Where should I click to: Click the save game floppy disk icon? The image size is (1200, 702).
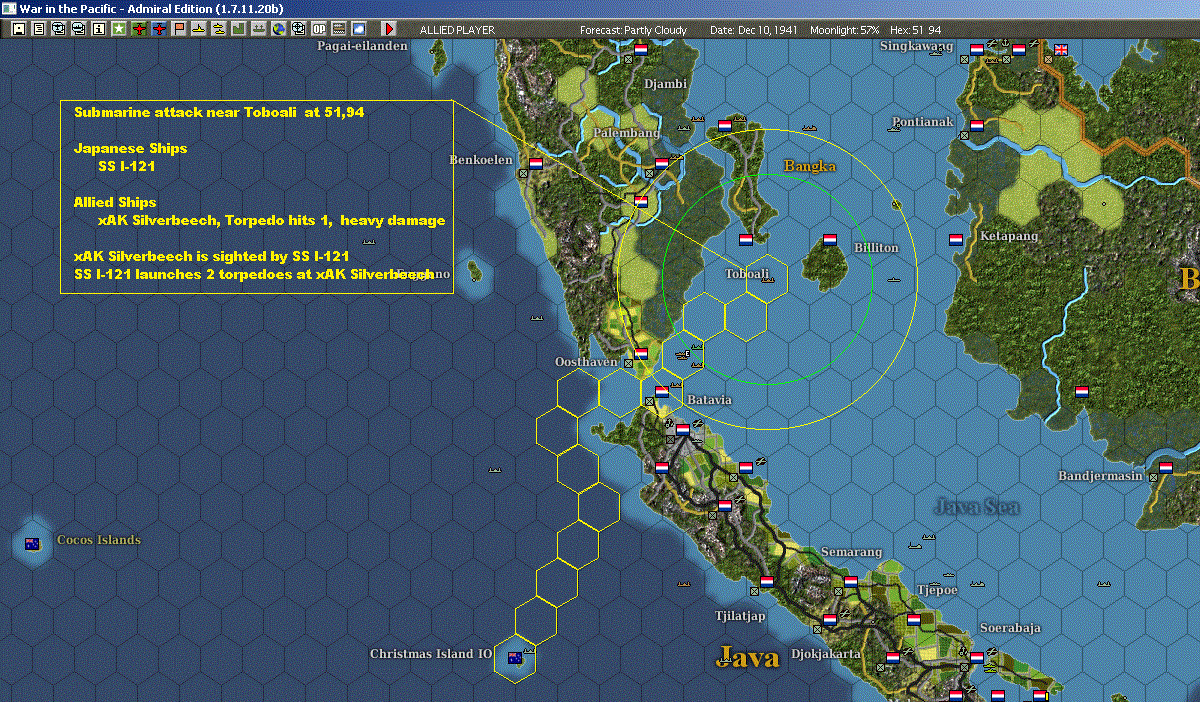pyautogui.click(x=18, y=29)
